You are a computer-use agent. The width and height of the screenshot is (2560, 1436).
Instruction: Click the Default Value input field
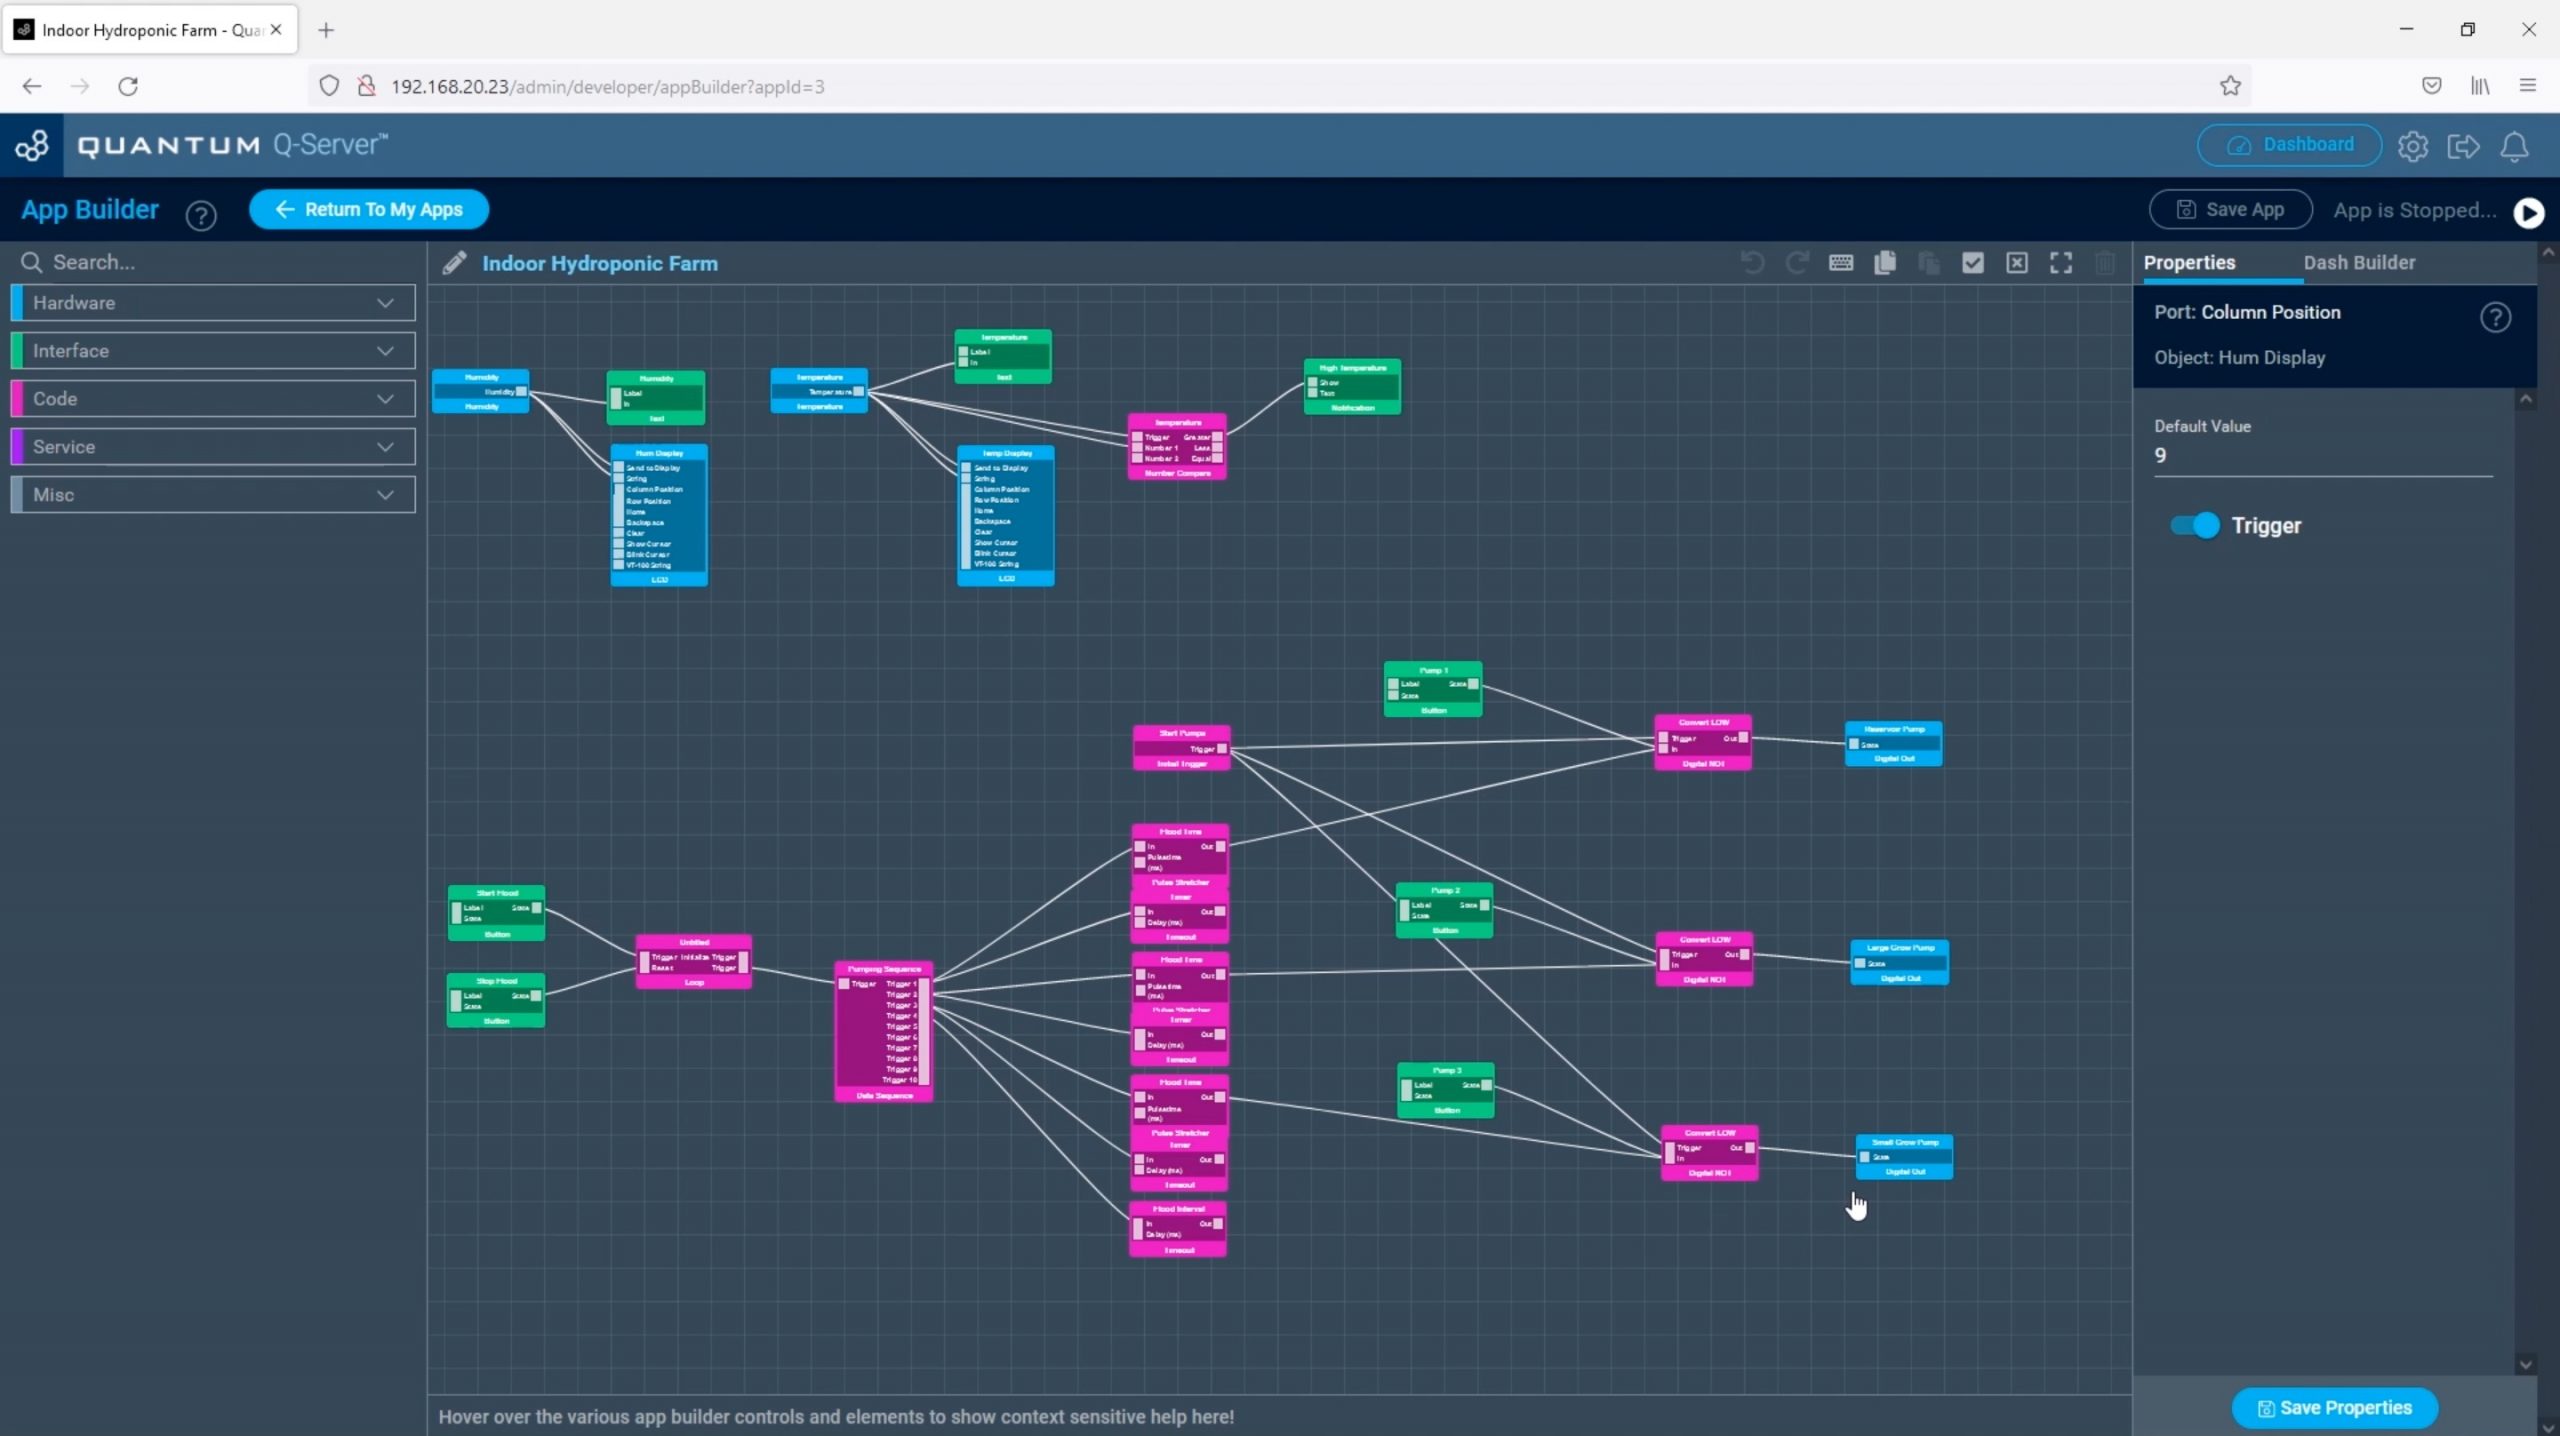point(2320,456)
